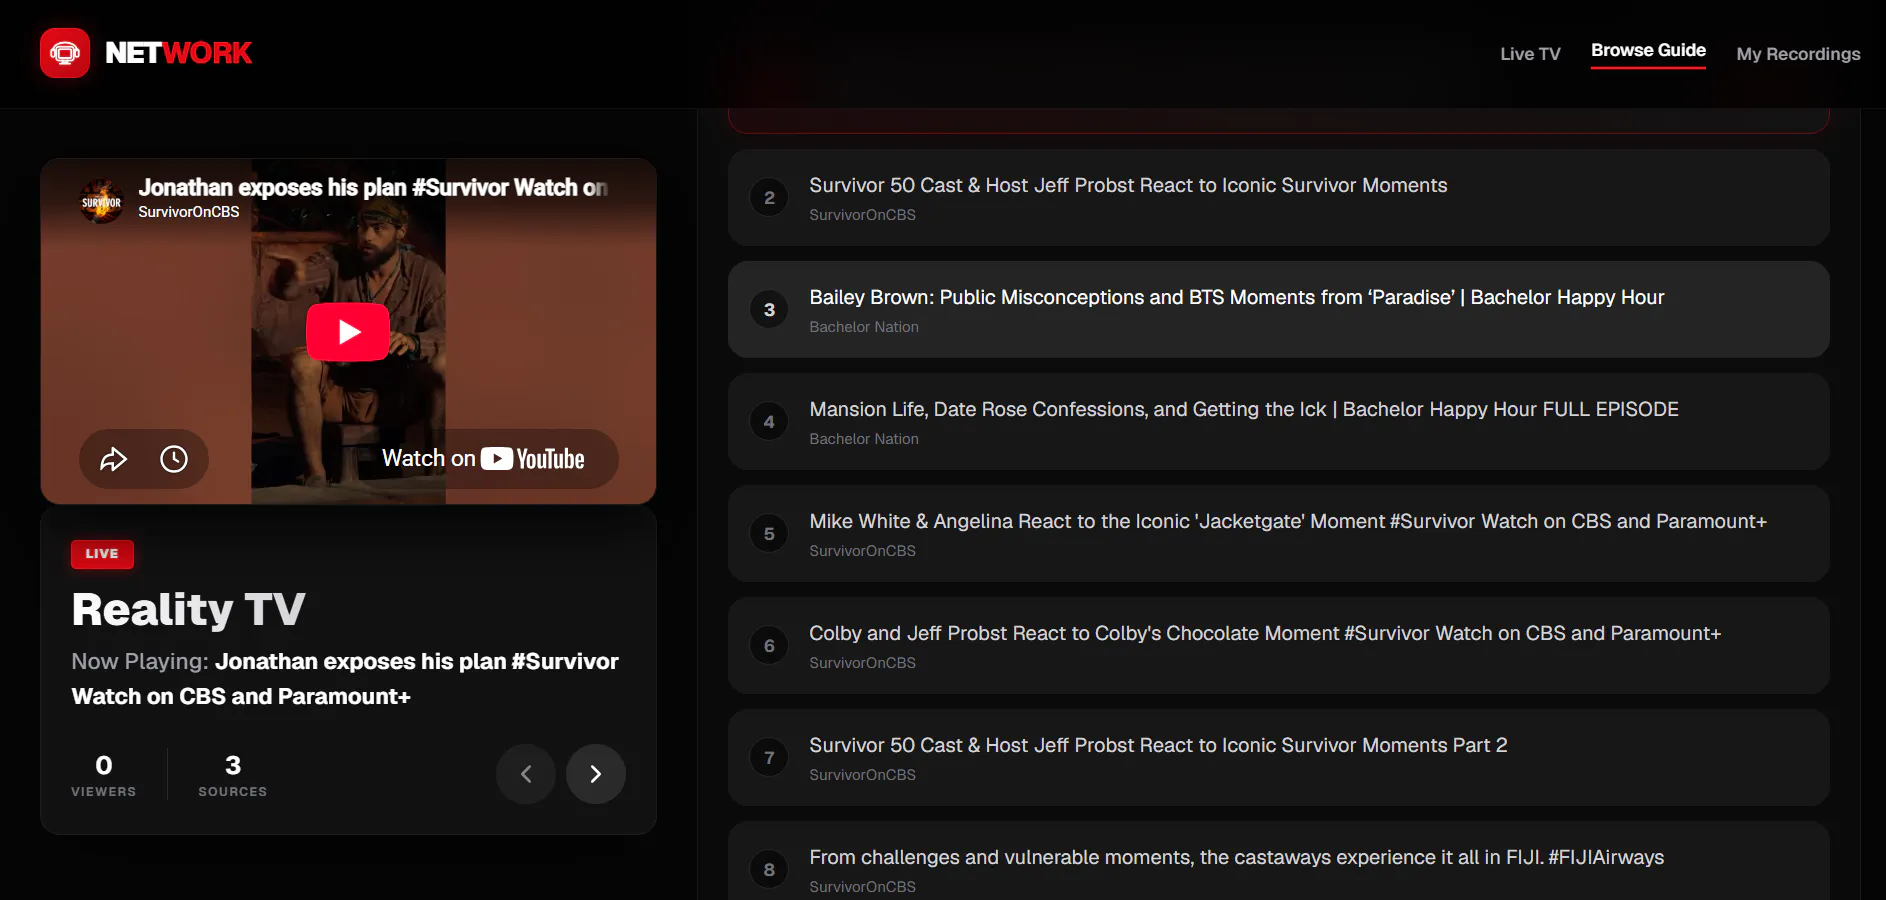Click the 3 Sources counter
Viewport: 1886px width, 900px height.
(x=233, y=775)
